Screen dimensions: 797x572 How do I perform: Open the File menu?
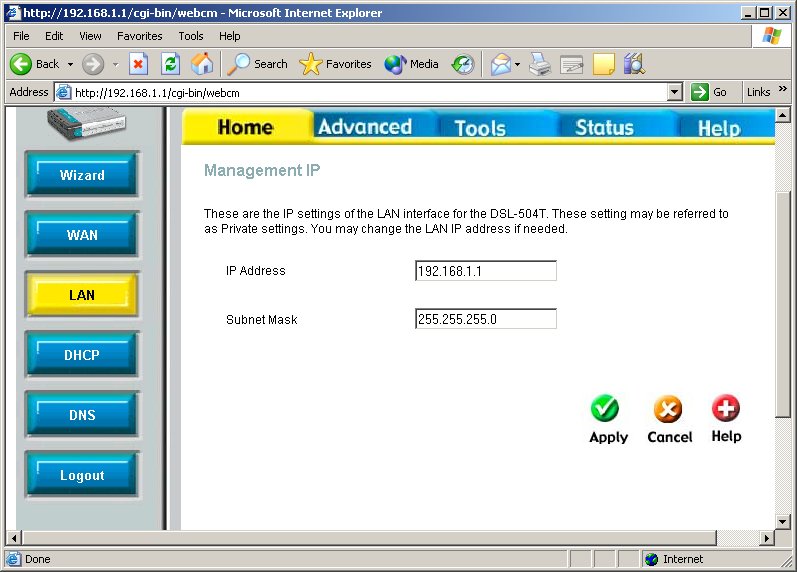pos(21,36)
